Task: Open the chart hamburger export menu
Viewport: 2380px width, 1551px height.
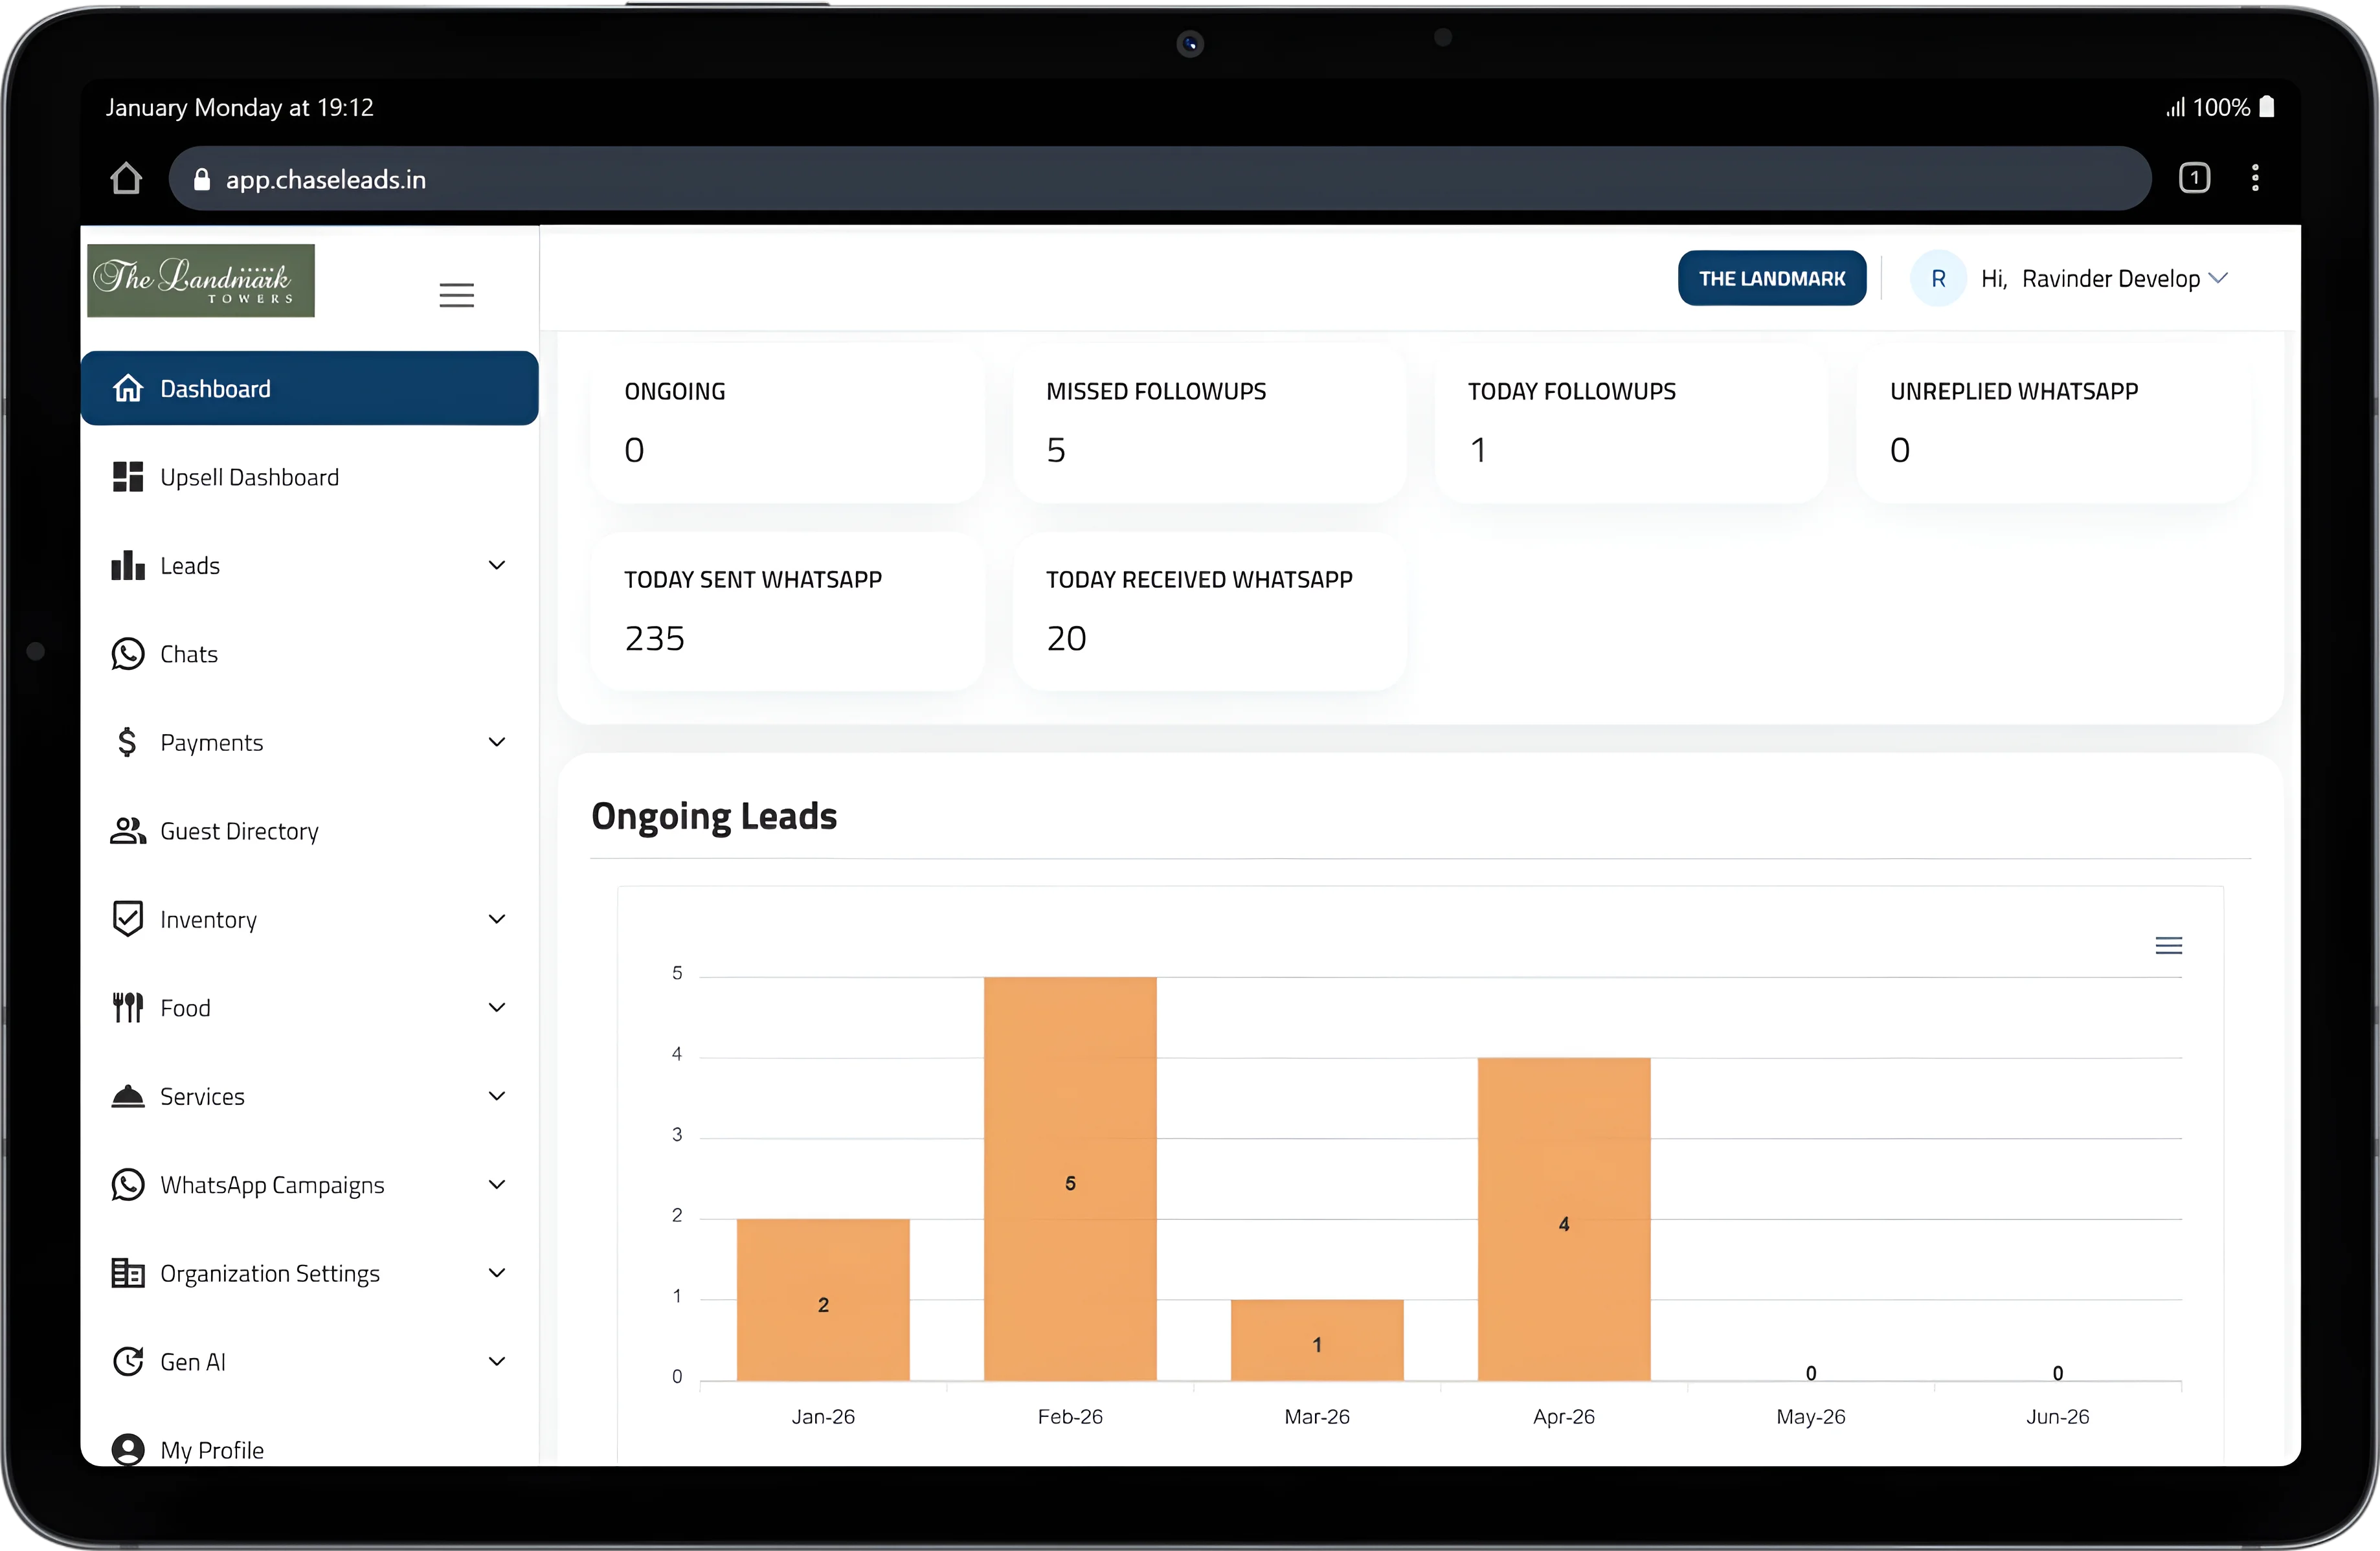Action: pos(2169,945)
